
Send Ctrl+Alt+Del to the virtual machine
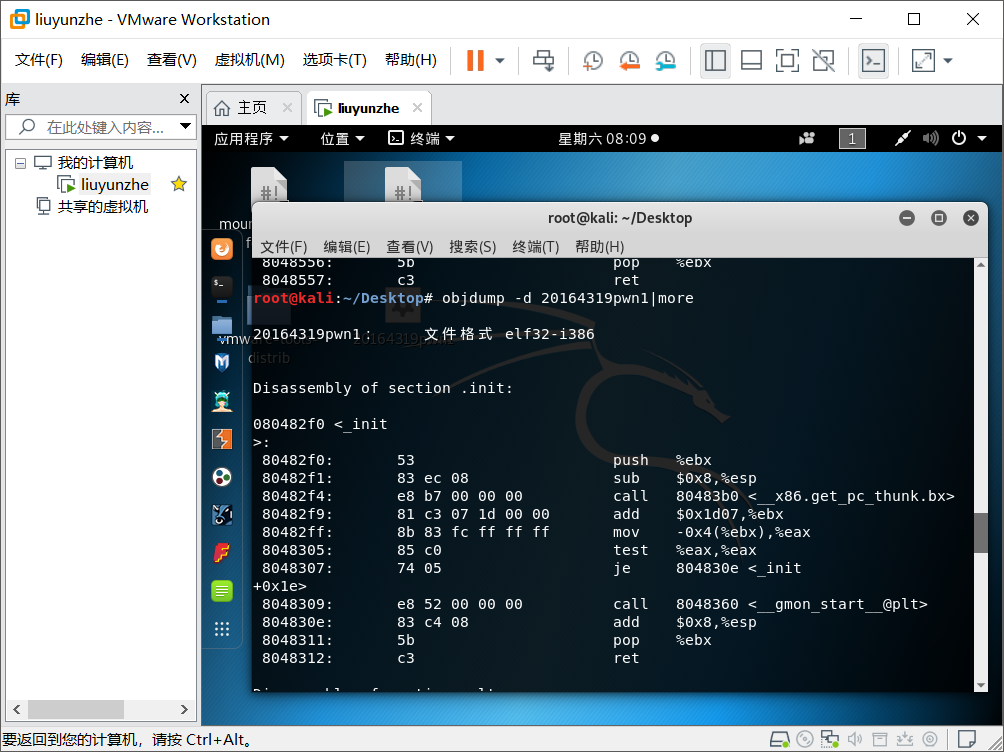[544, 61]
